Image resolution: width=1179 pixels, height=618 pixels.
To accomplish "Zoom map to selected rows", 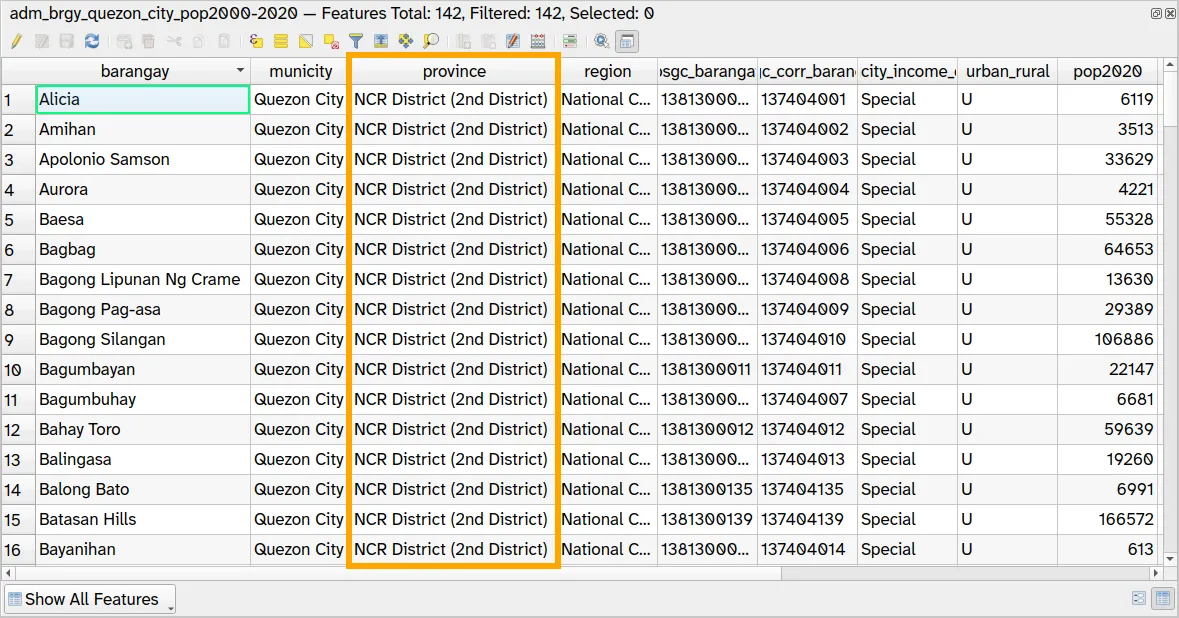I will [431, 42].
